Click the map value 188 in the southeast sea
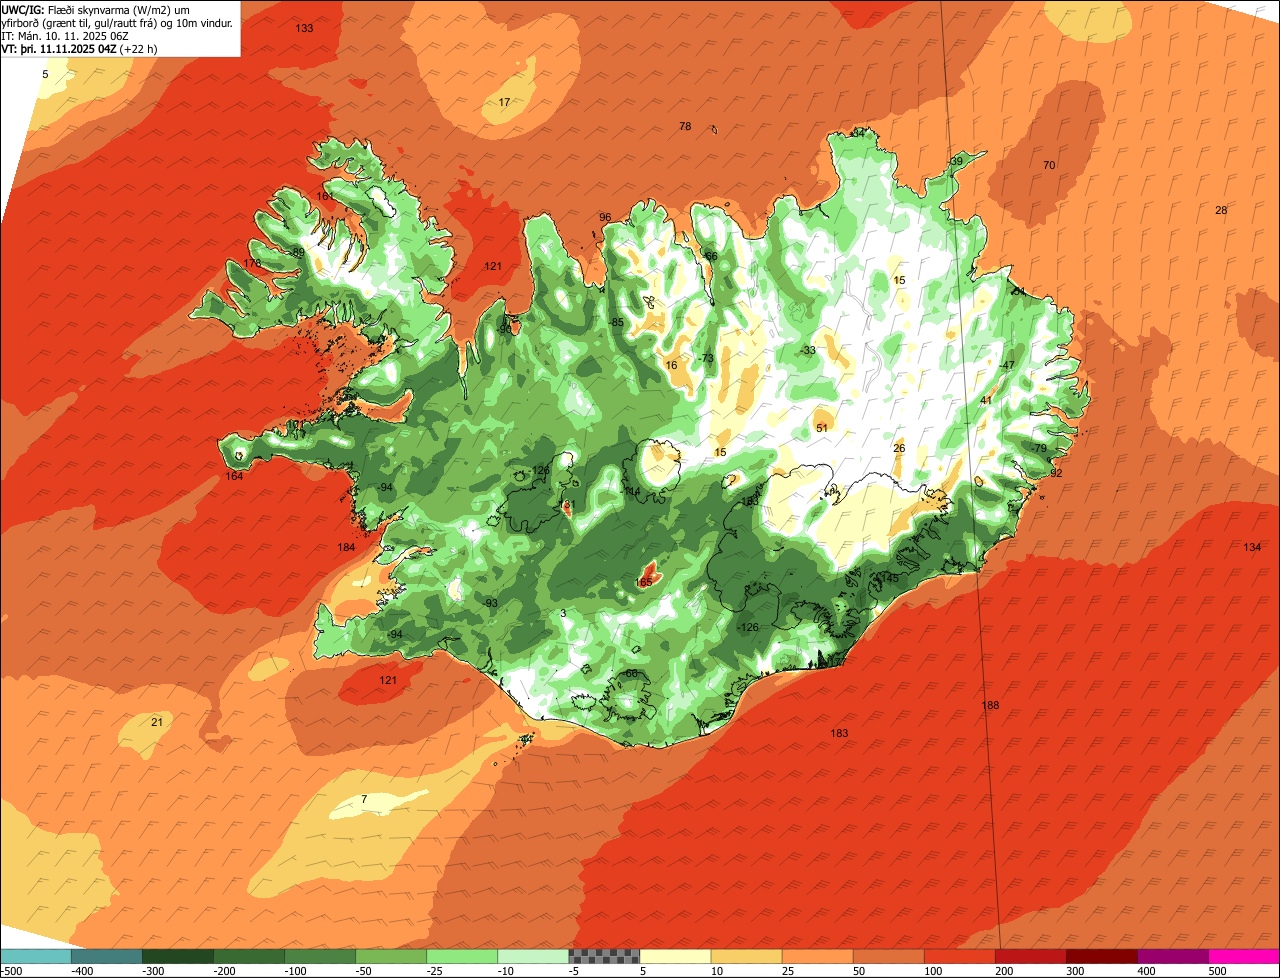 (990, 705)
